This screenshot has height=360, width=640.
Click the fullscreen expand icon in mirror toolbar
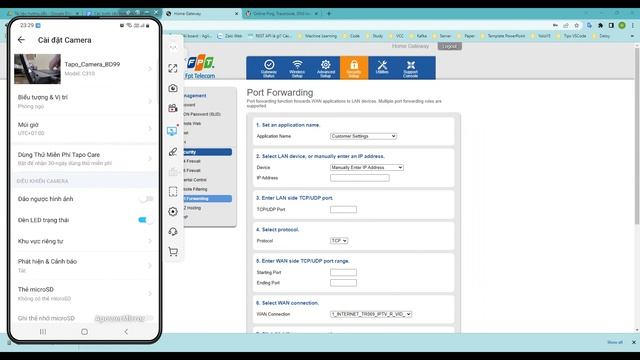click(173, 68)
